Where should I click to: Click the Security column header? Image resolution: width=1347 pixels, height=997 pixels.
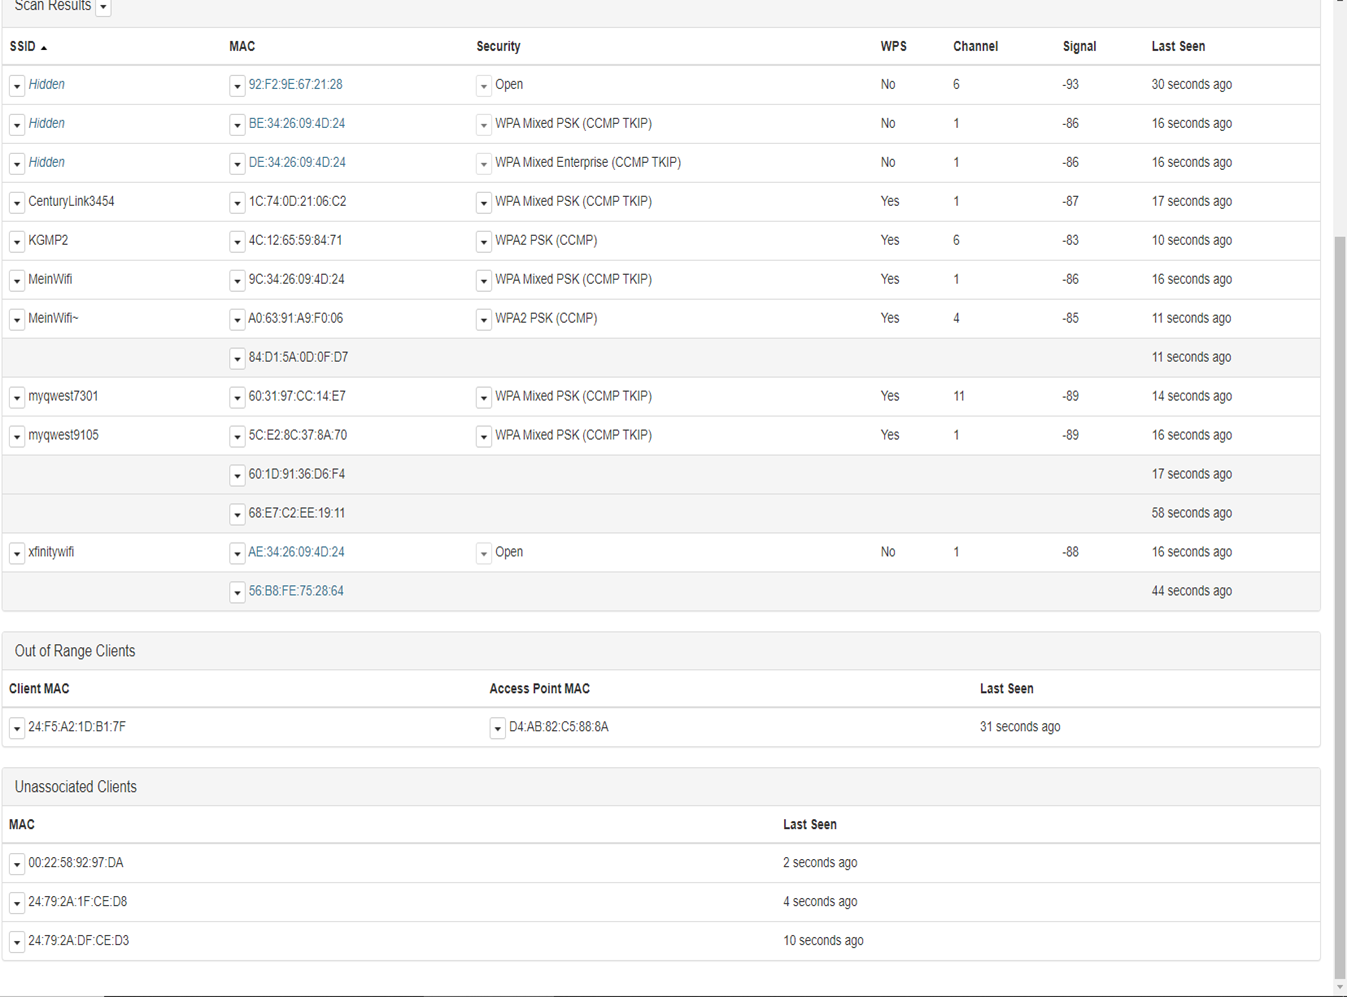click(x=498, y=47)
